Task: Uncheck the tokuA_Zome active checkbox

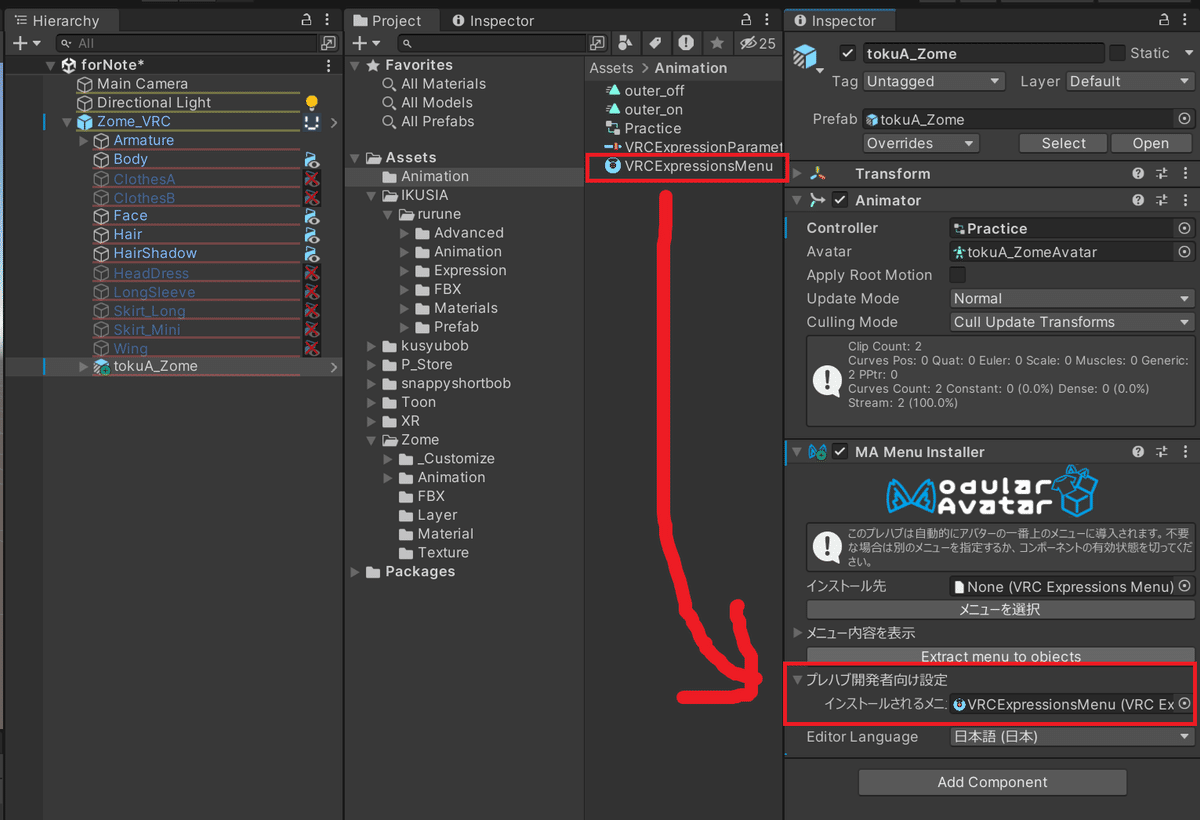Action: 846,53
